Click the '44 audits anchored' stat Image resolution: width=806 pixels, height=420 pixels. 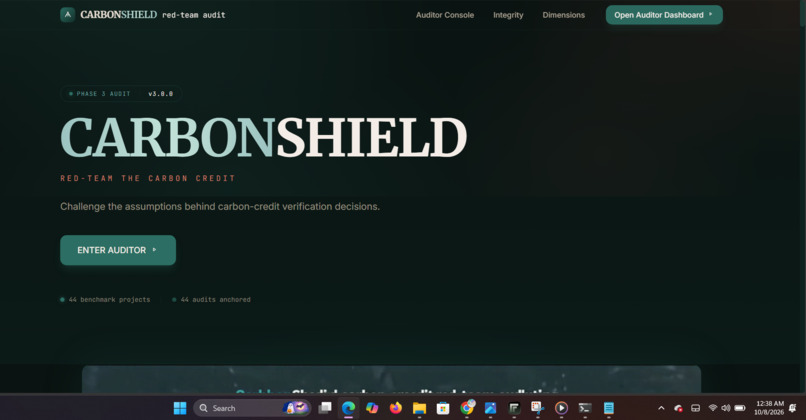[211, 299]
